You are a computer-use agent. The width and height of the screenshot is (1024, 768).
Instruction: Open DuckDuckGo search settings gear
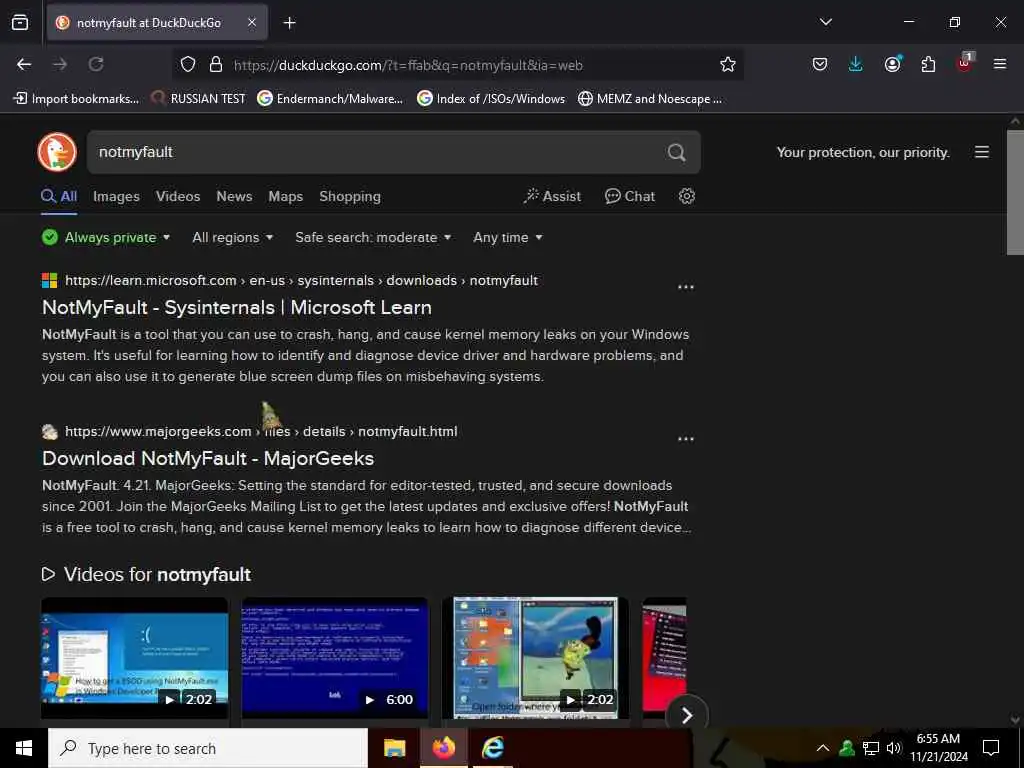click(x=686, y=196)
